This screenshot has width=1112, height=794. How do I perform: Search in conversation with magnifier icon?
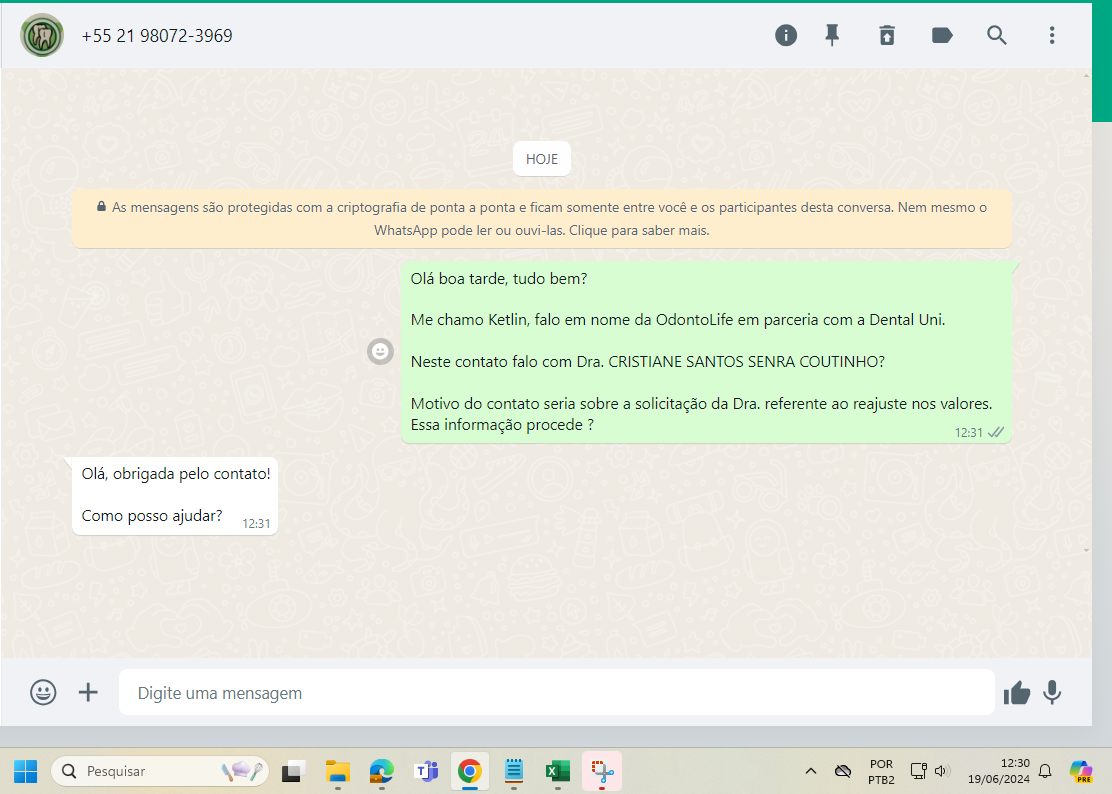coord(996,35)
